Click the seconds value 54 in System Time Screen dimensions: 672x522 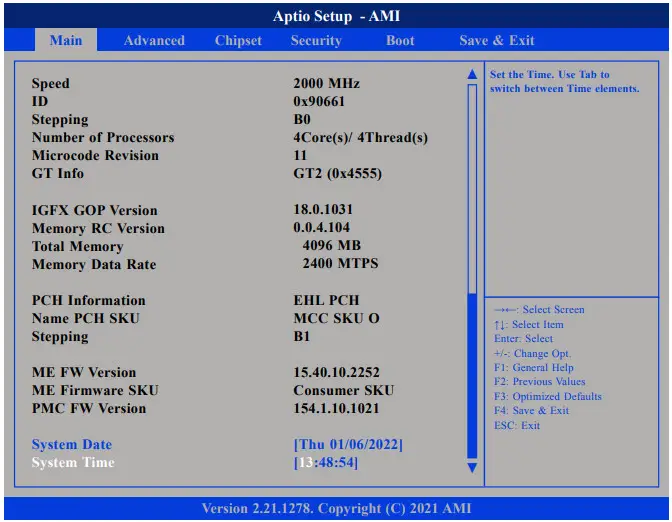pos(346,463)
